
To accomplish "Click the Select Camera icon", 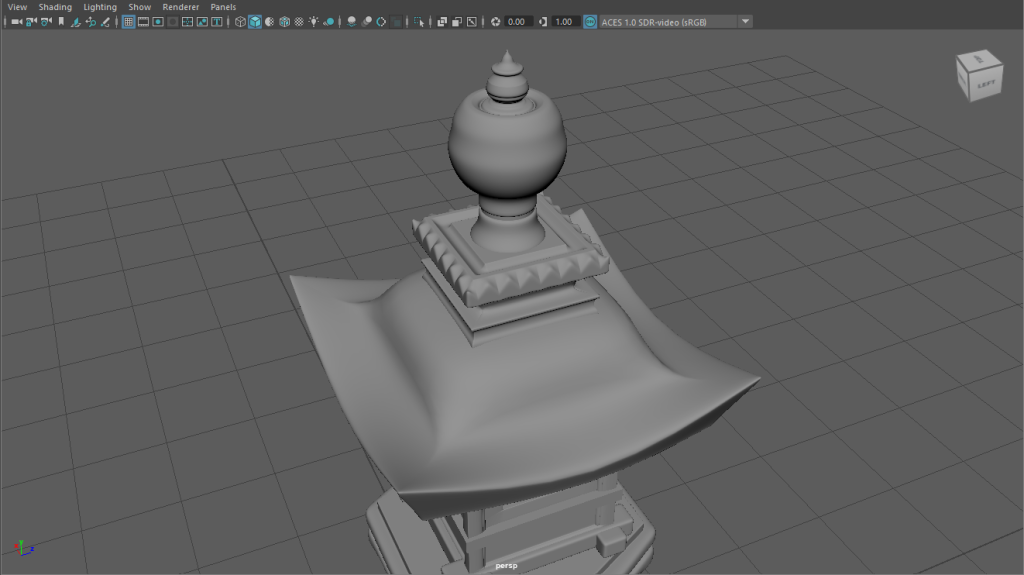I will pos(16,21).
